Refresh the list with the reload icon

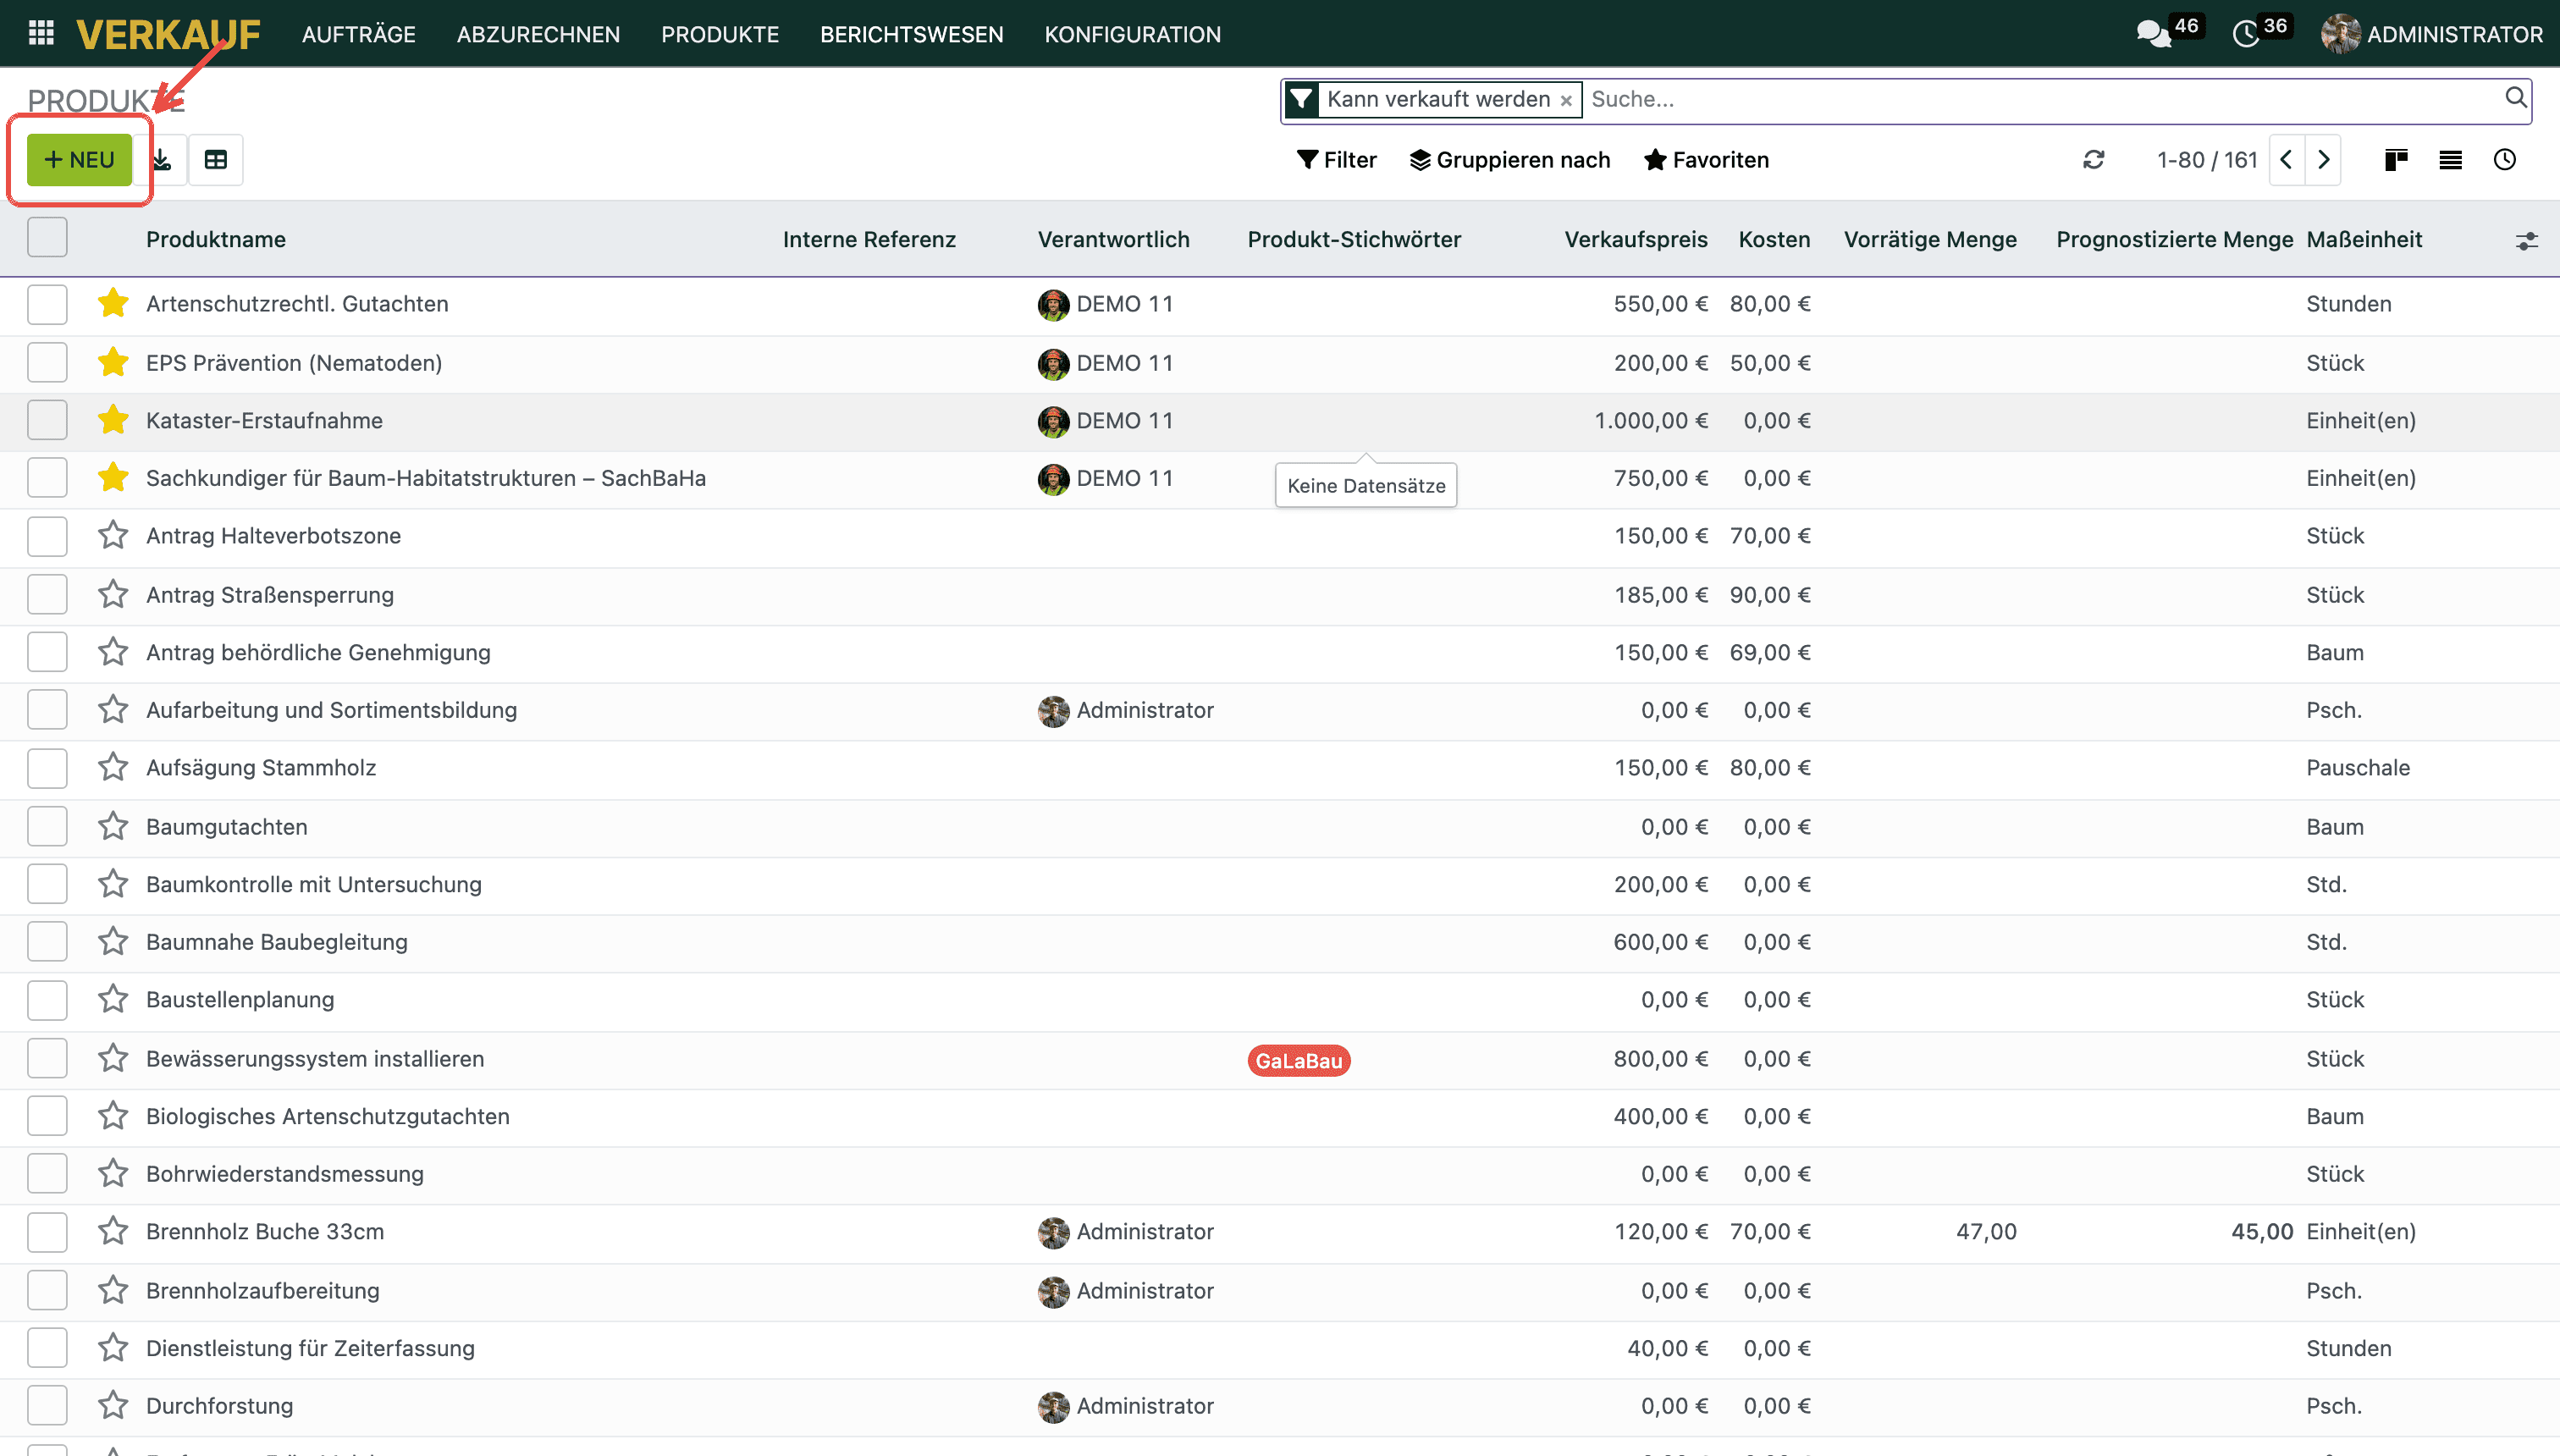pyautogui.click(x=2094, y=160)
